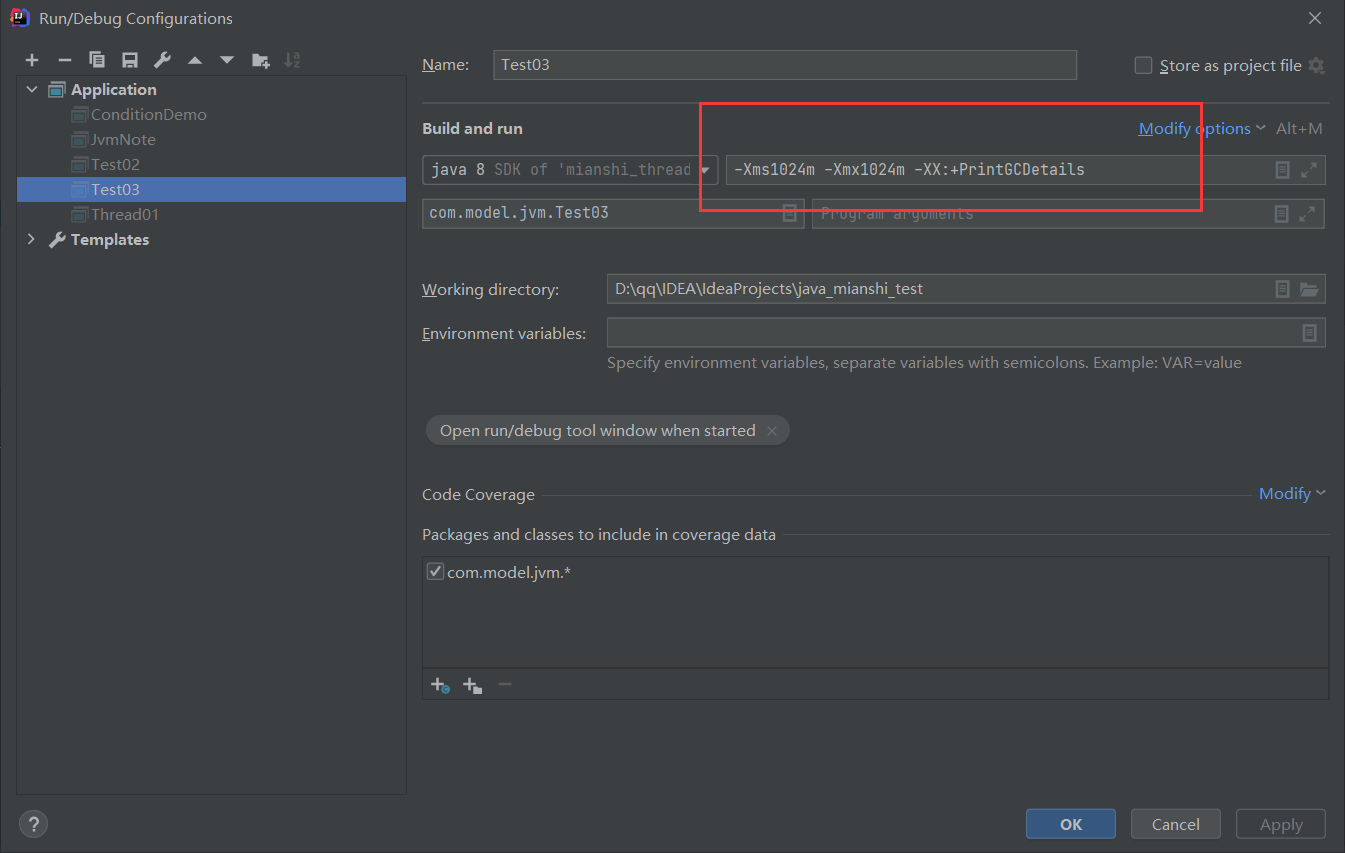The image size is (1345, 853).
Task: Select Templates node in tree
Action: (x=109, y=239)
